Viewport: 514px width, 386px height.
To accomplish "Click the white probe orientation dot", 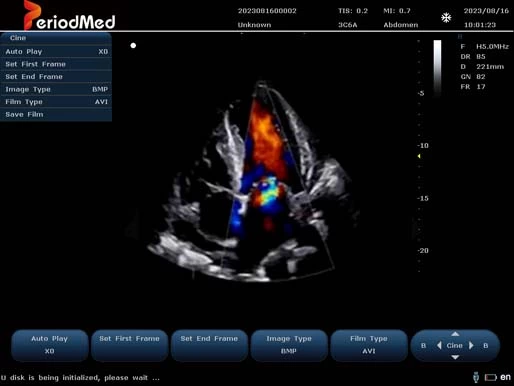I will pyautogui.click(x=133, y=45).
